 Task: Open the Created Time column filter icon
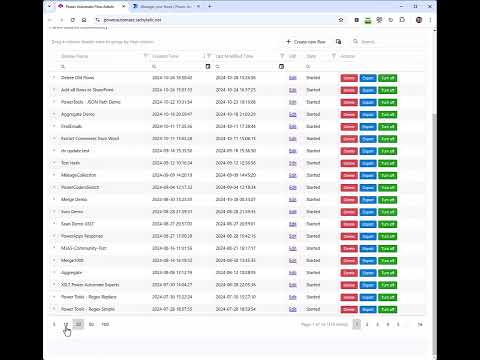tap(209, 56)
